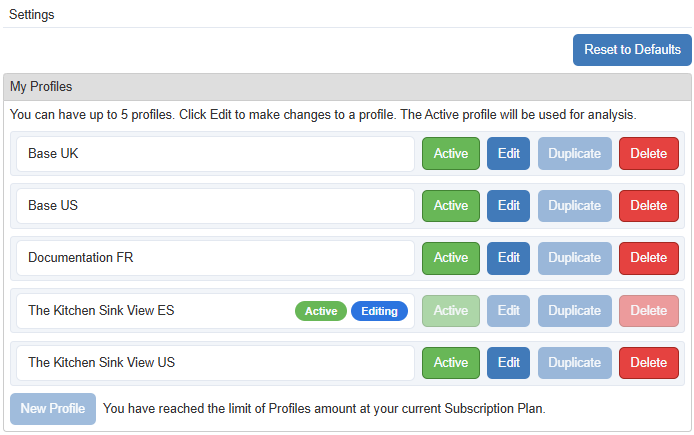Activate the Documentation FR profile
Screen dimensions: 694x435
(450, 258)
